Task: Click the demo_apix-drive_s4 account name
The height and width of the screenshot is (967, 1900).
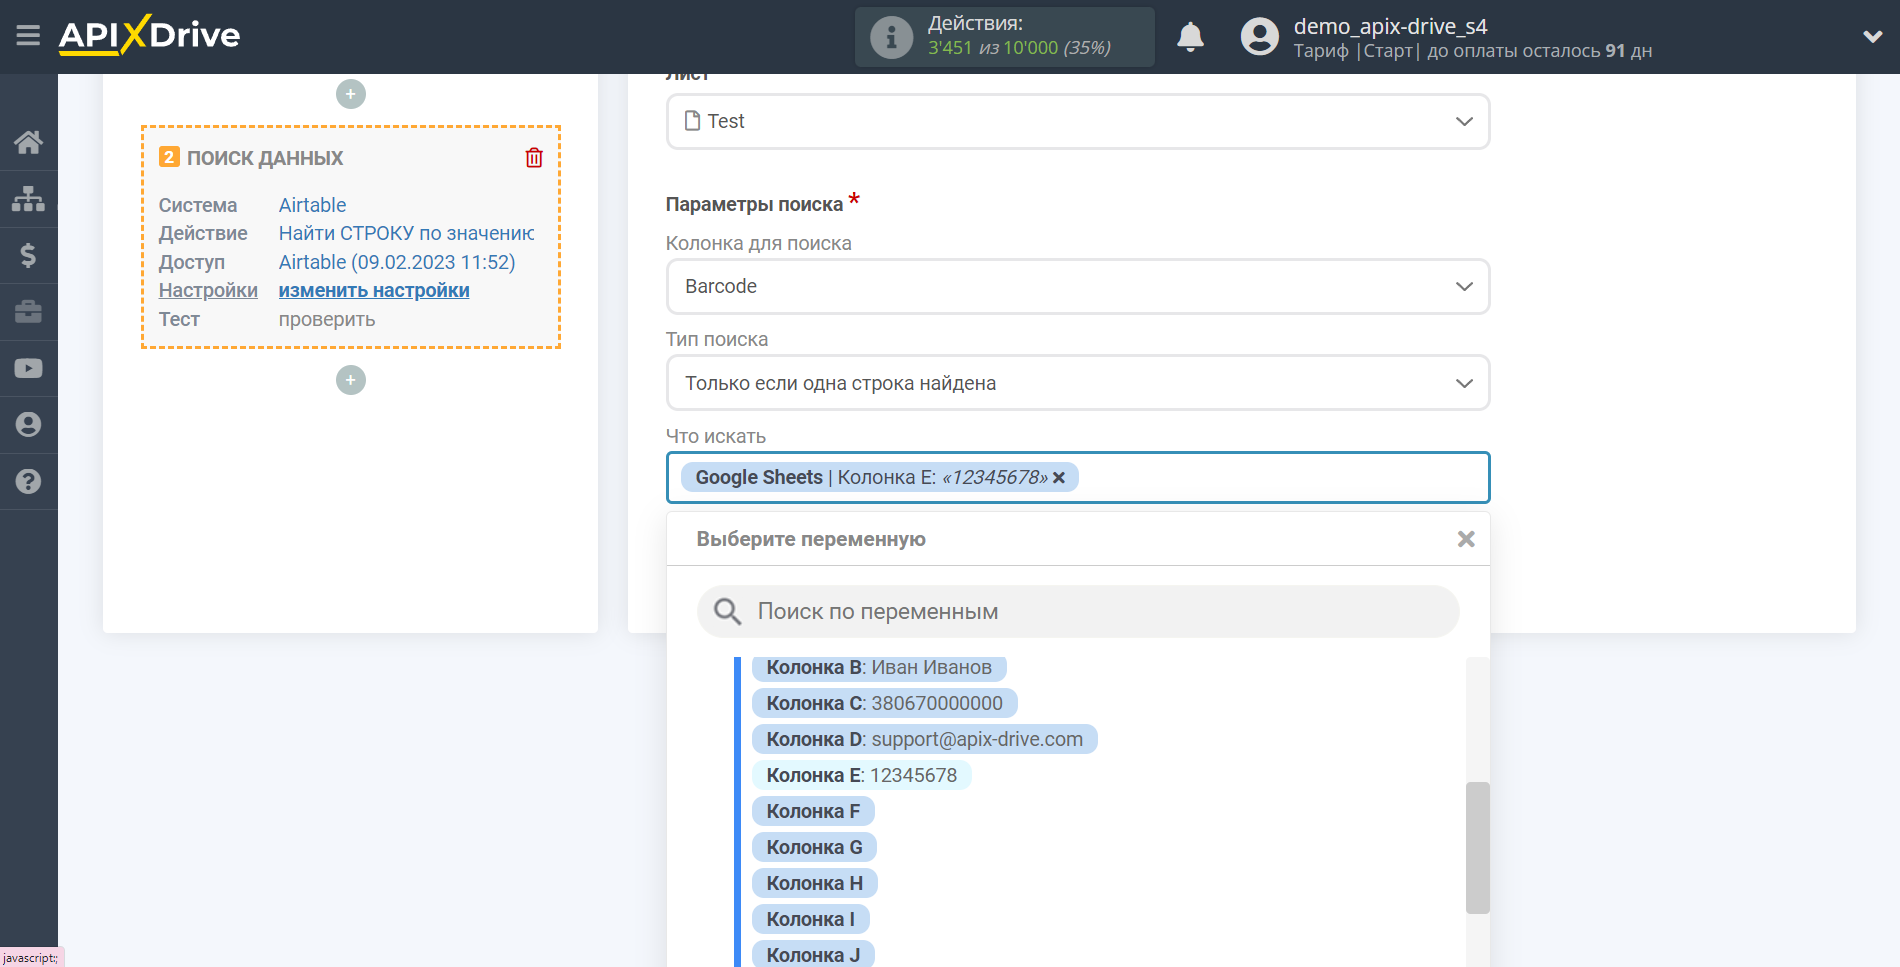Action: point(1390,26)
